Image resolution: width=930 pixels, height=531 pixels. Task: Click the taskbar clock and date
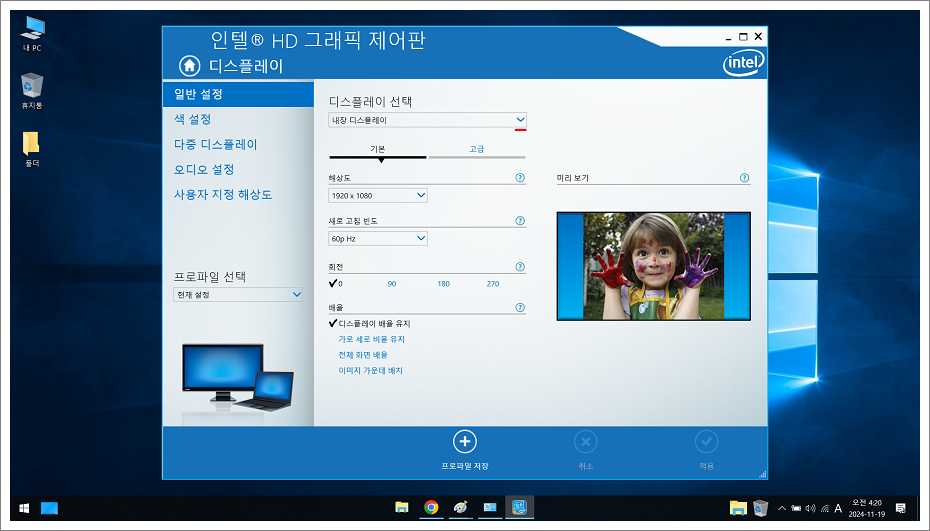pyautogui.click(x=867, y=508)
